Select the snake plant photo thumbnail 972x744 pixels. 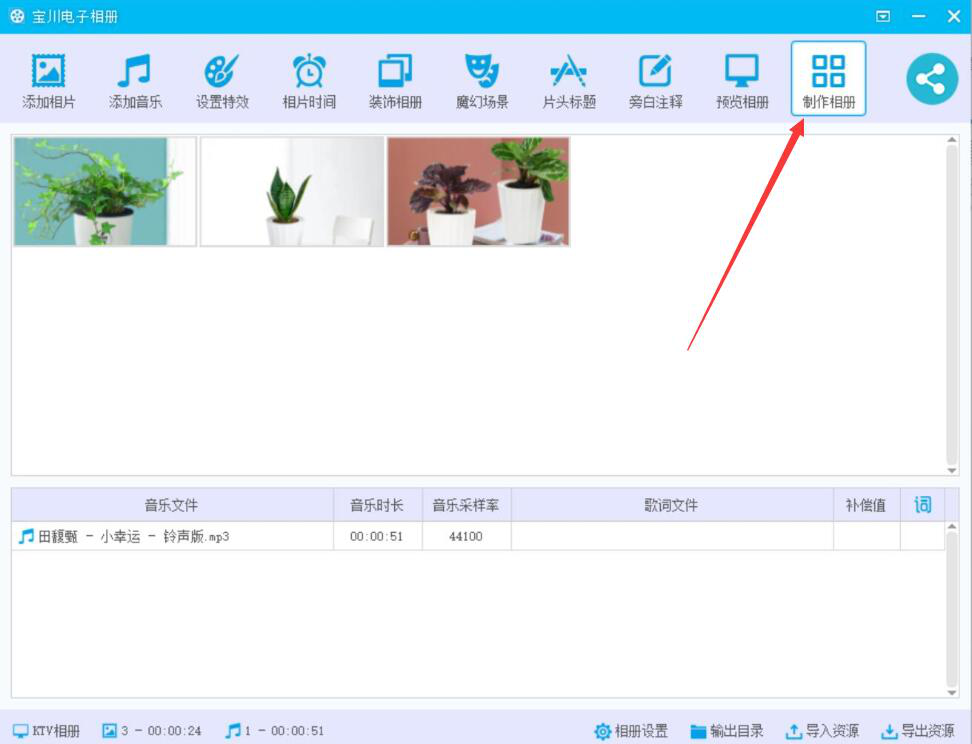click(x=292, y=192)
